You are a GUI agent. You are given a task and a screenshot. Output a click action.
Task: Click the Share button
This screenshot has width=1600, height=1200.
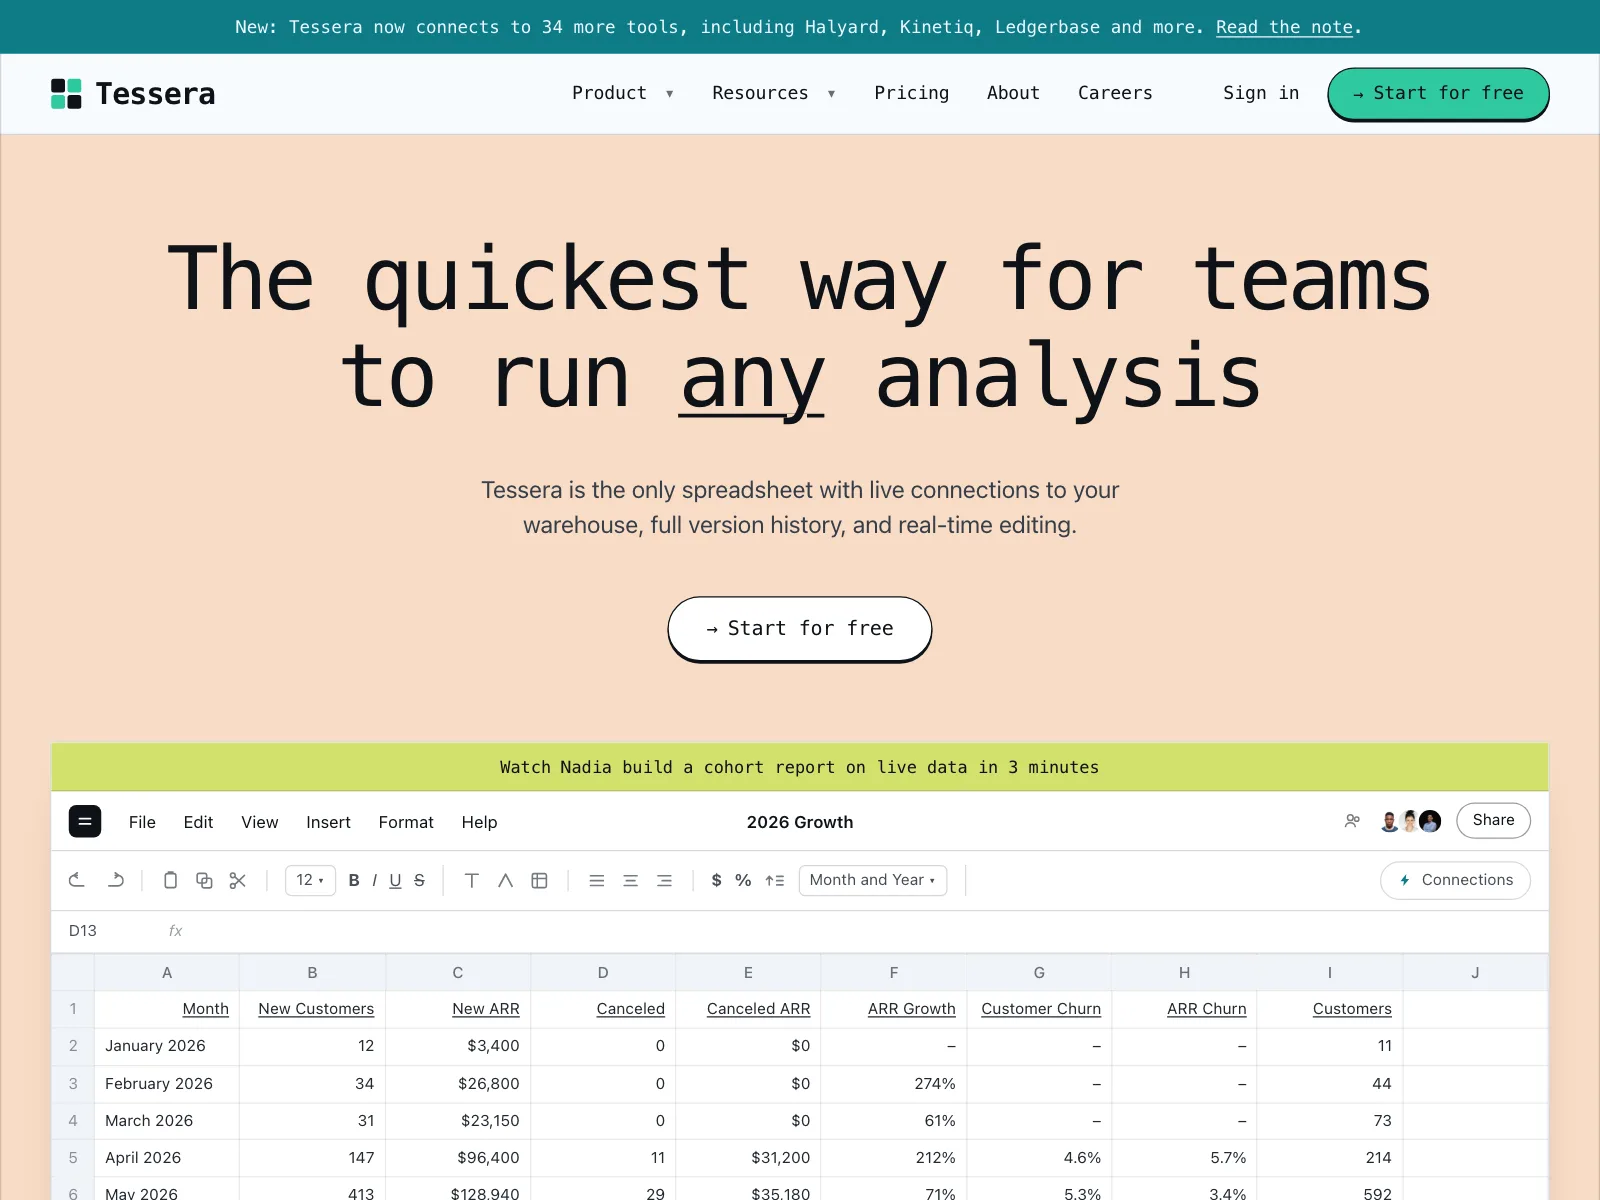(x=1493, y=820)
